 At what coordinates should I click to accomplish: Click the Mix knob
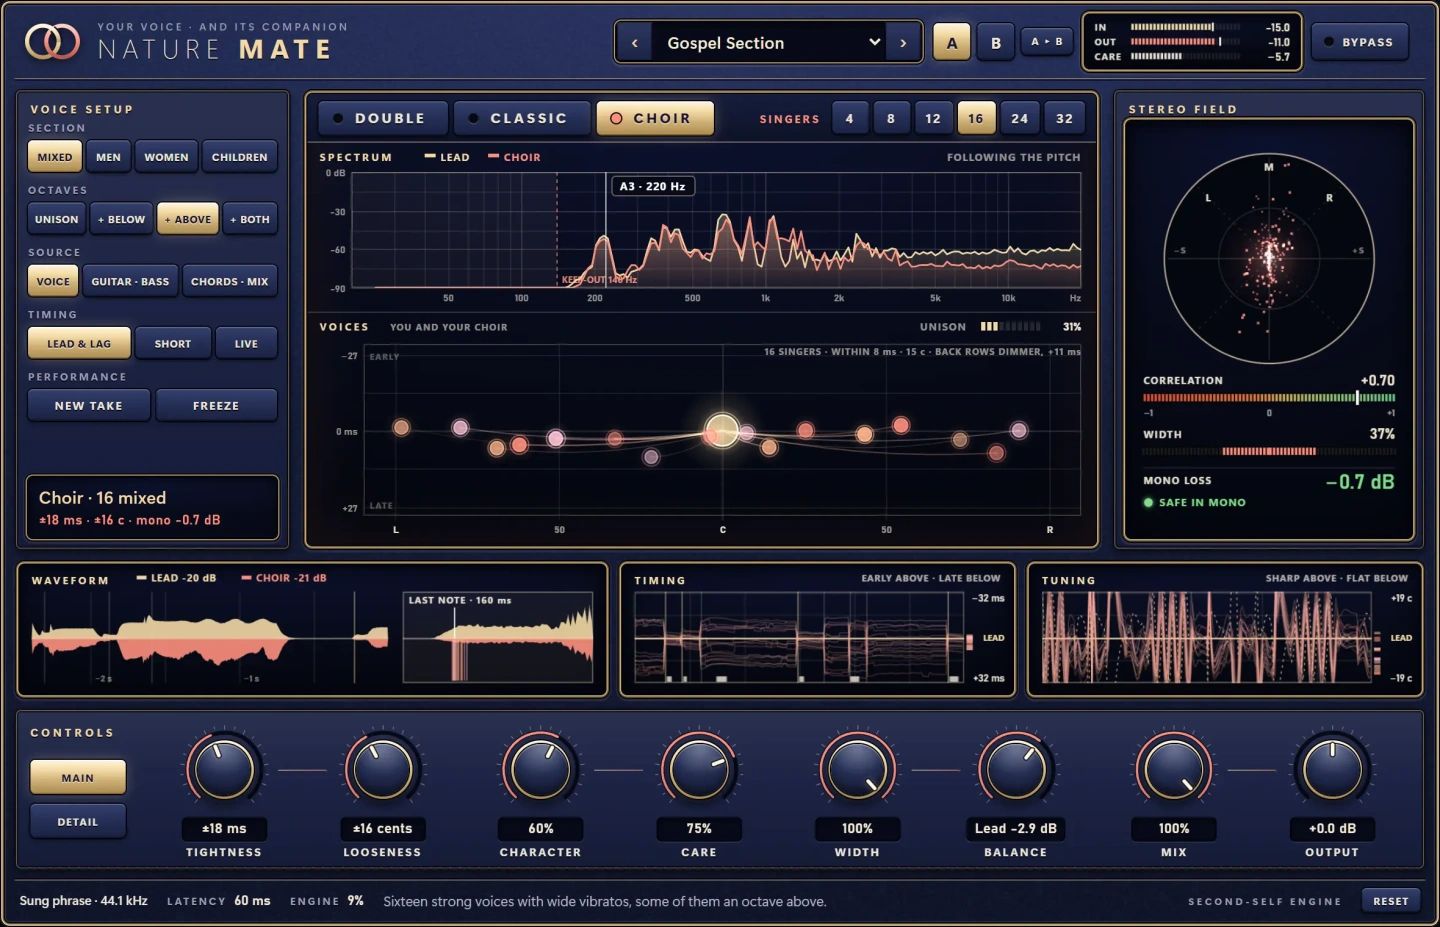[x=1174, y=770]
